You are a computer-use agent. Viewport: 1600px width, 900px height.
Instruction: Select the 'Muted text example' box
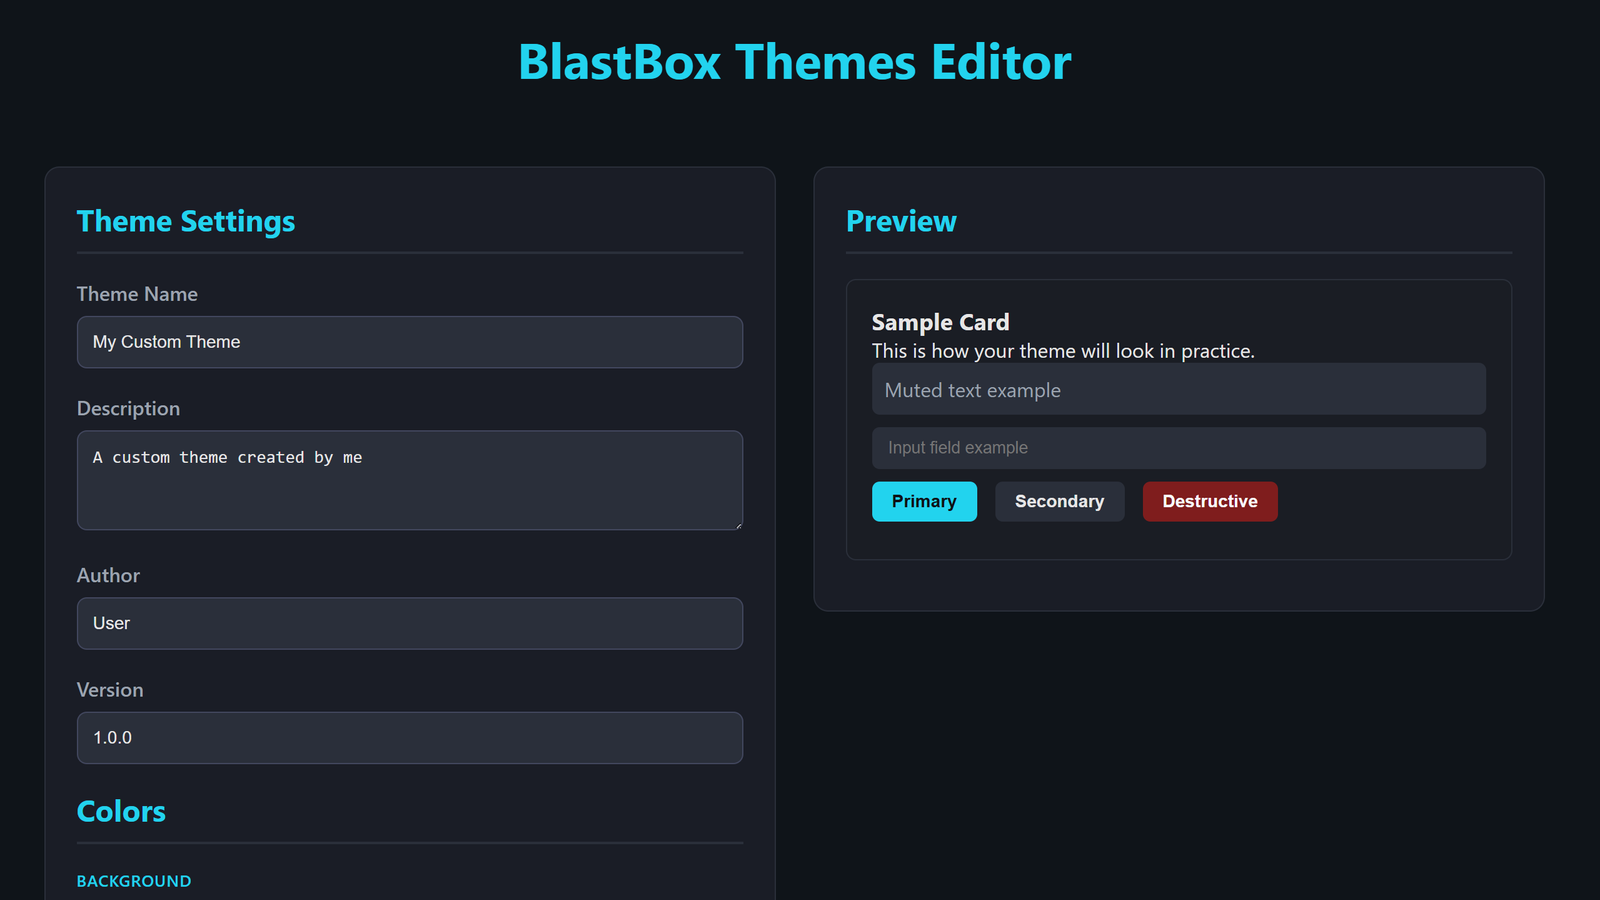(x=1178, y=389)
